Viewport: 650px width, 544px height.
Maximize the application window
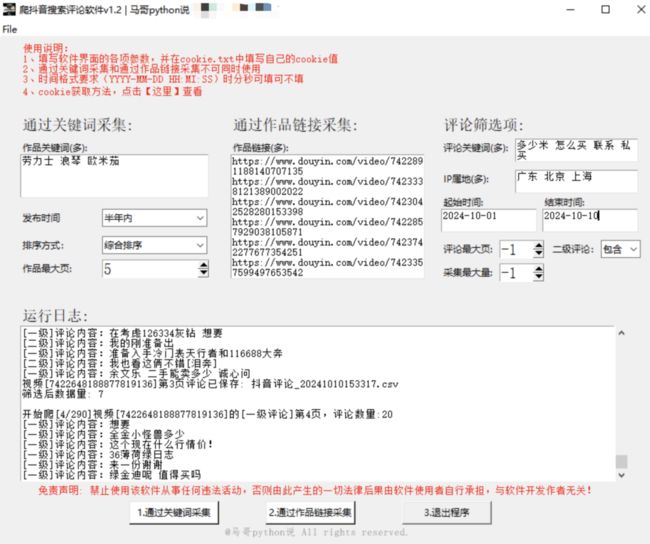click(x=606, y=9)
